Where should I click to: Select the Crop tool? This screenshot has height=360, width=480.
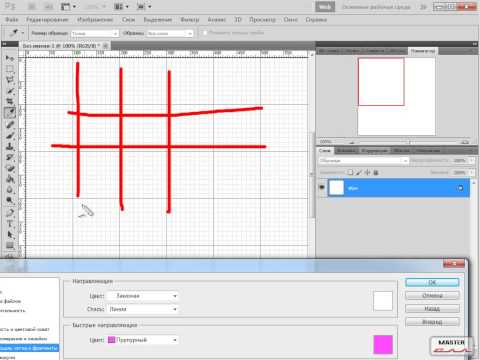(x=10, y=102)
